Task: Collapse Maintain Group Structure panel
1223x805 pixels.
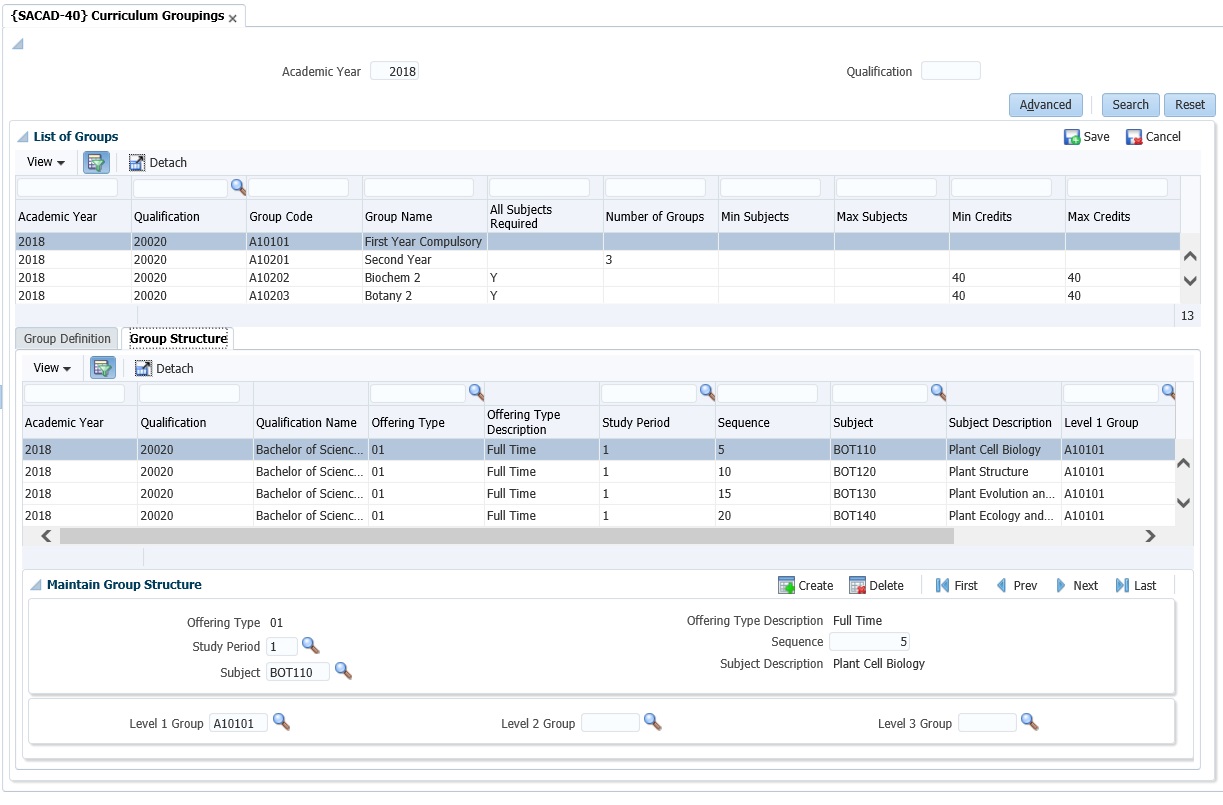Action: [36, 585]
